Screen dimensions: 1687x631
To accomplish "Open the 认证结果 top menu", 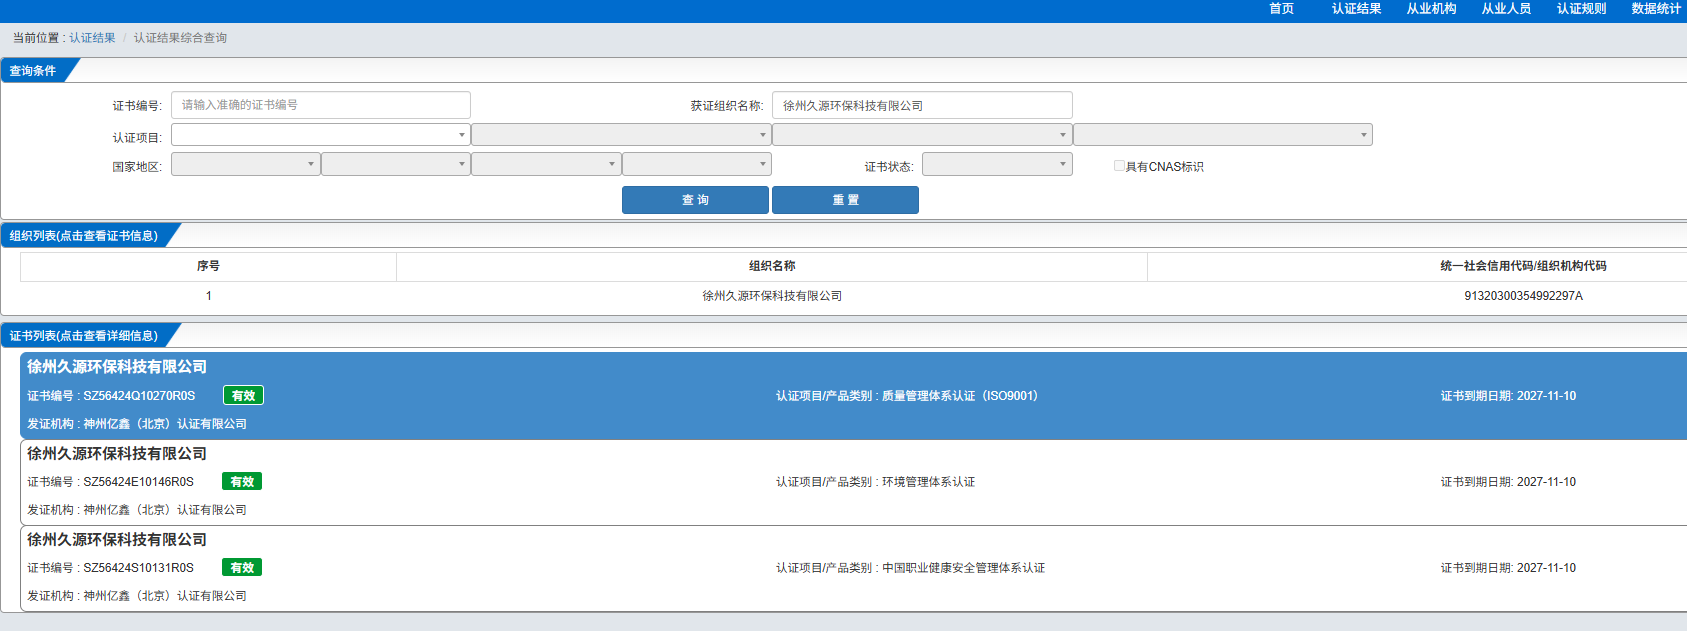I will tap(1356, 9).
